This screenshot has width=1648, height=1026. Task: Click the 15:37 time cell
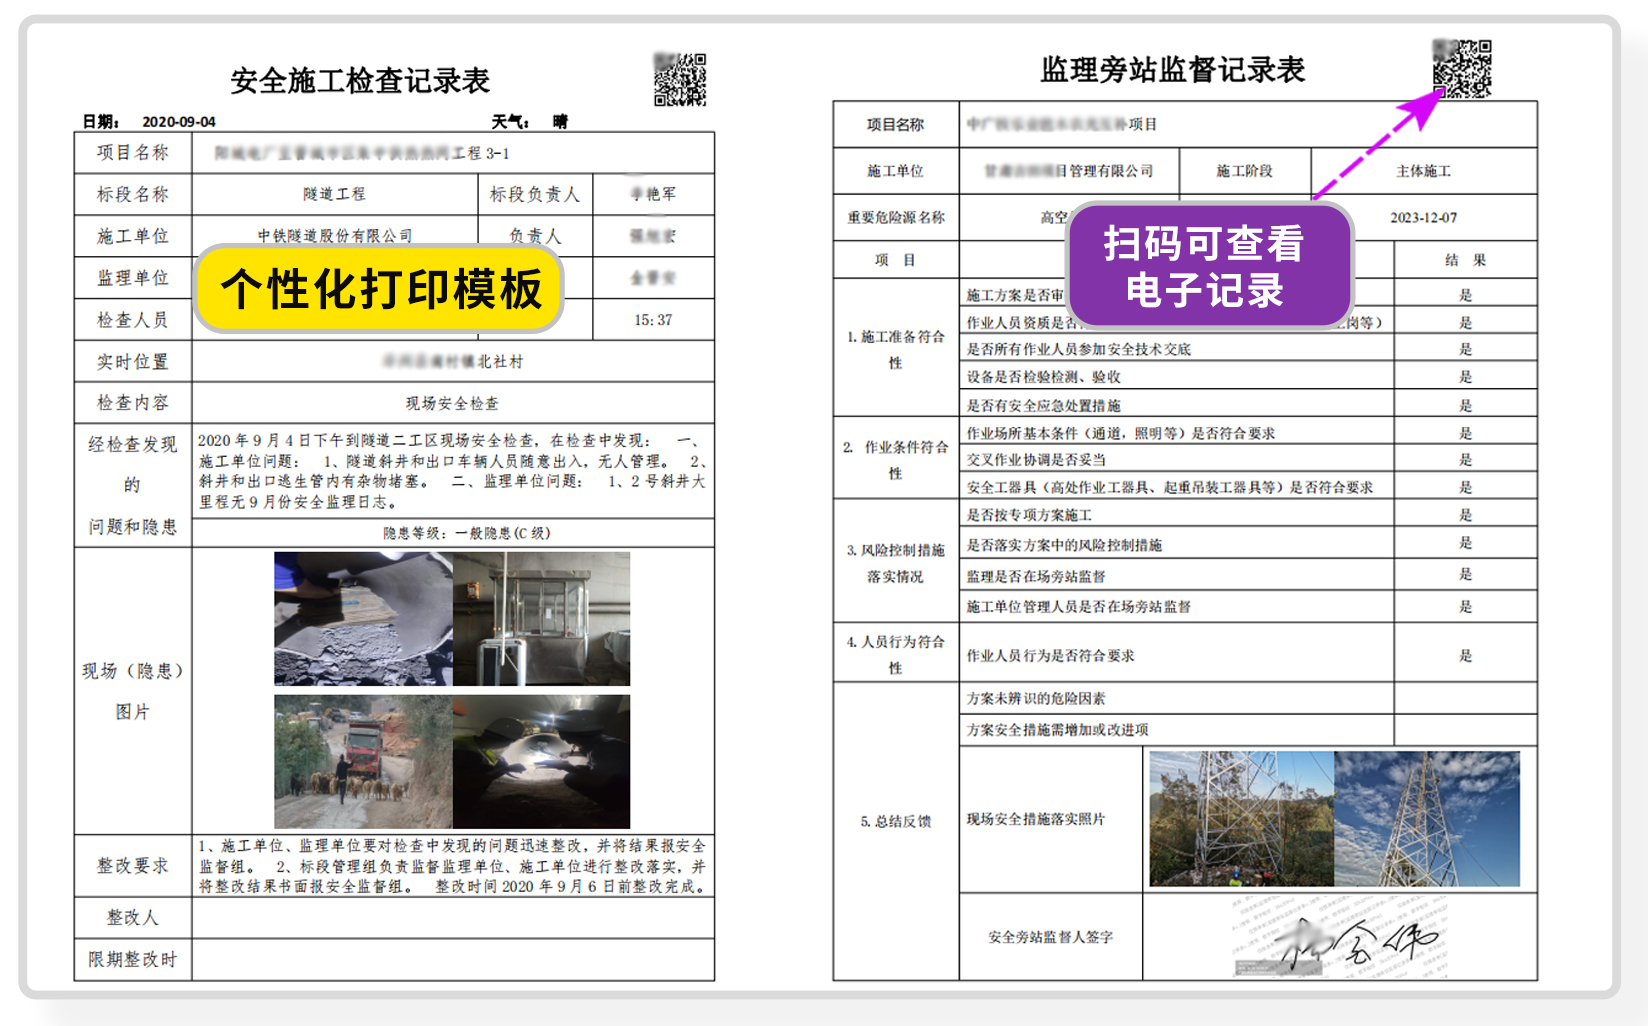[653, 320]
